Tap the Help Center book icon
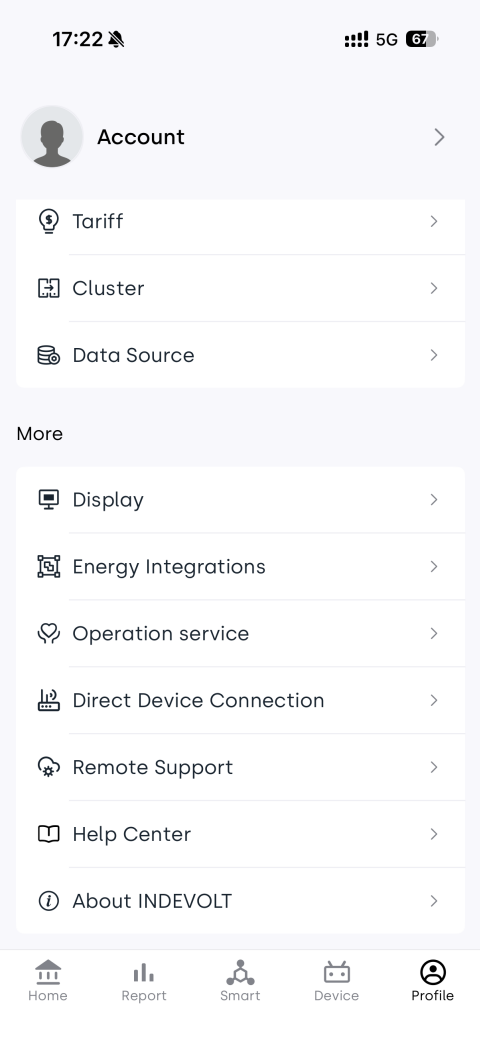The width and height of the screenshot is (480, 1044). tap(48, 834)
